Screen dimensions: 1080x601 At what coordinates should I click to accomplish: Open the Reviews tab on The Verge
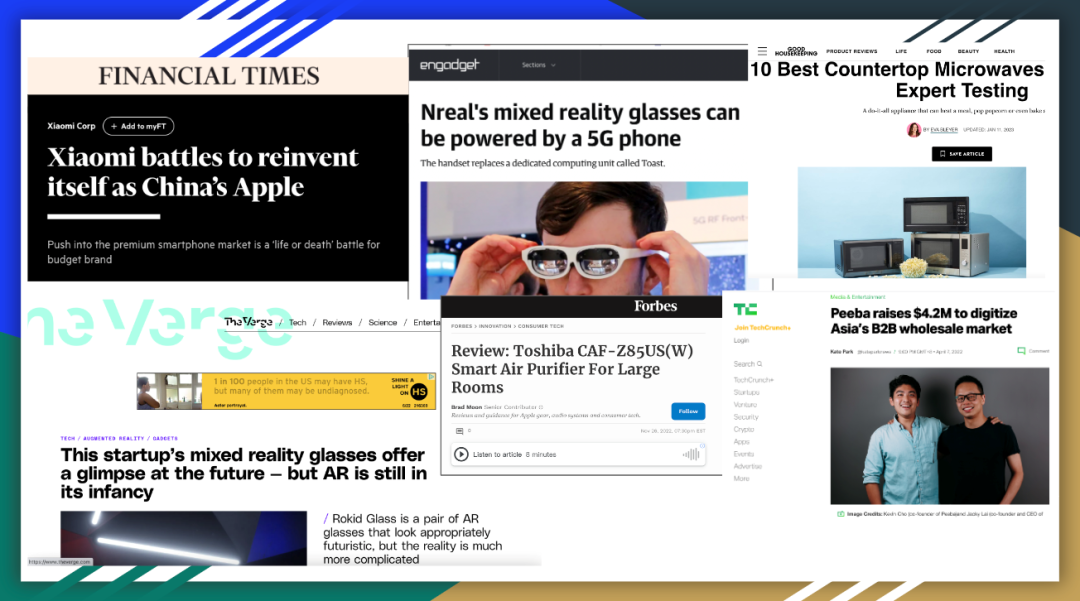[337, 322]
